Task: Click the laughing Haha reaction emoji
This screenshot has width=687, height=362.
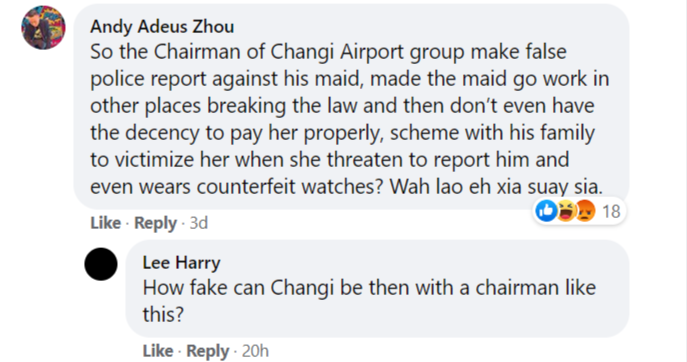Action: pos(566,211)
